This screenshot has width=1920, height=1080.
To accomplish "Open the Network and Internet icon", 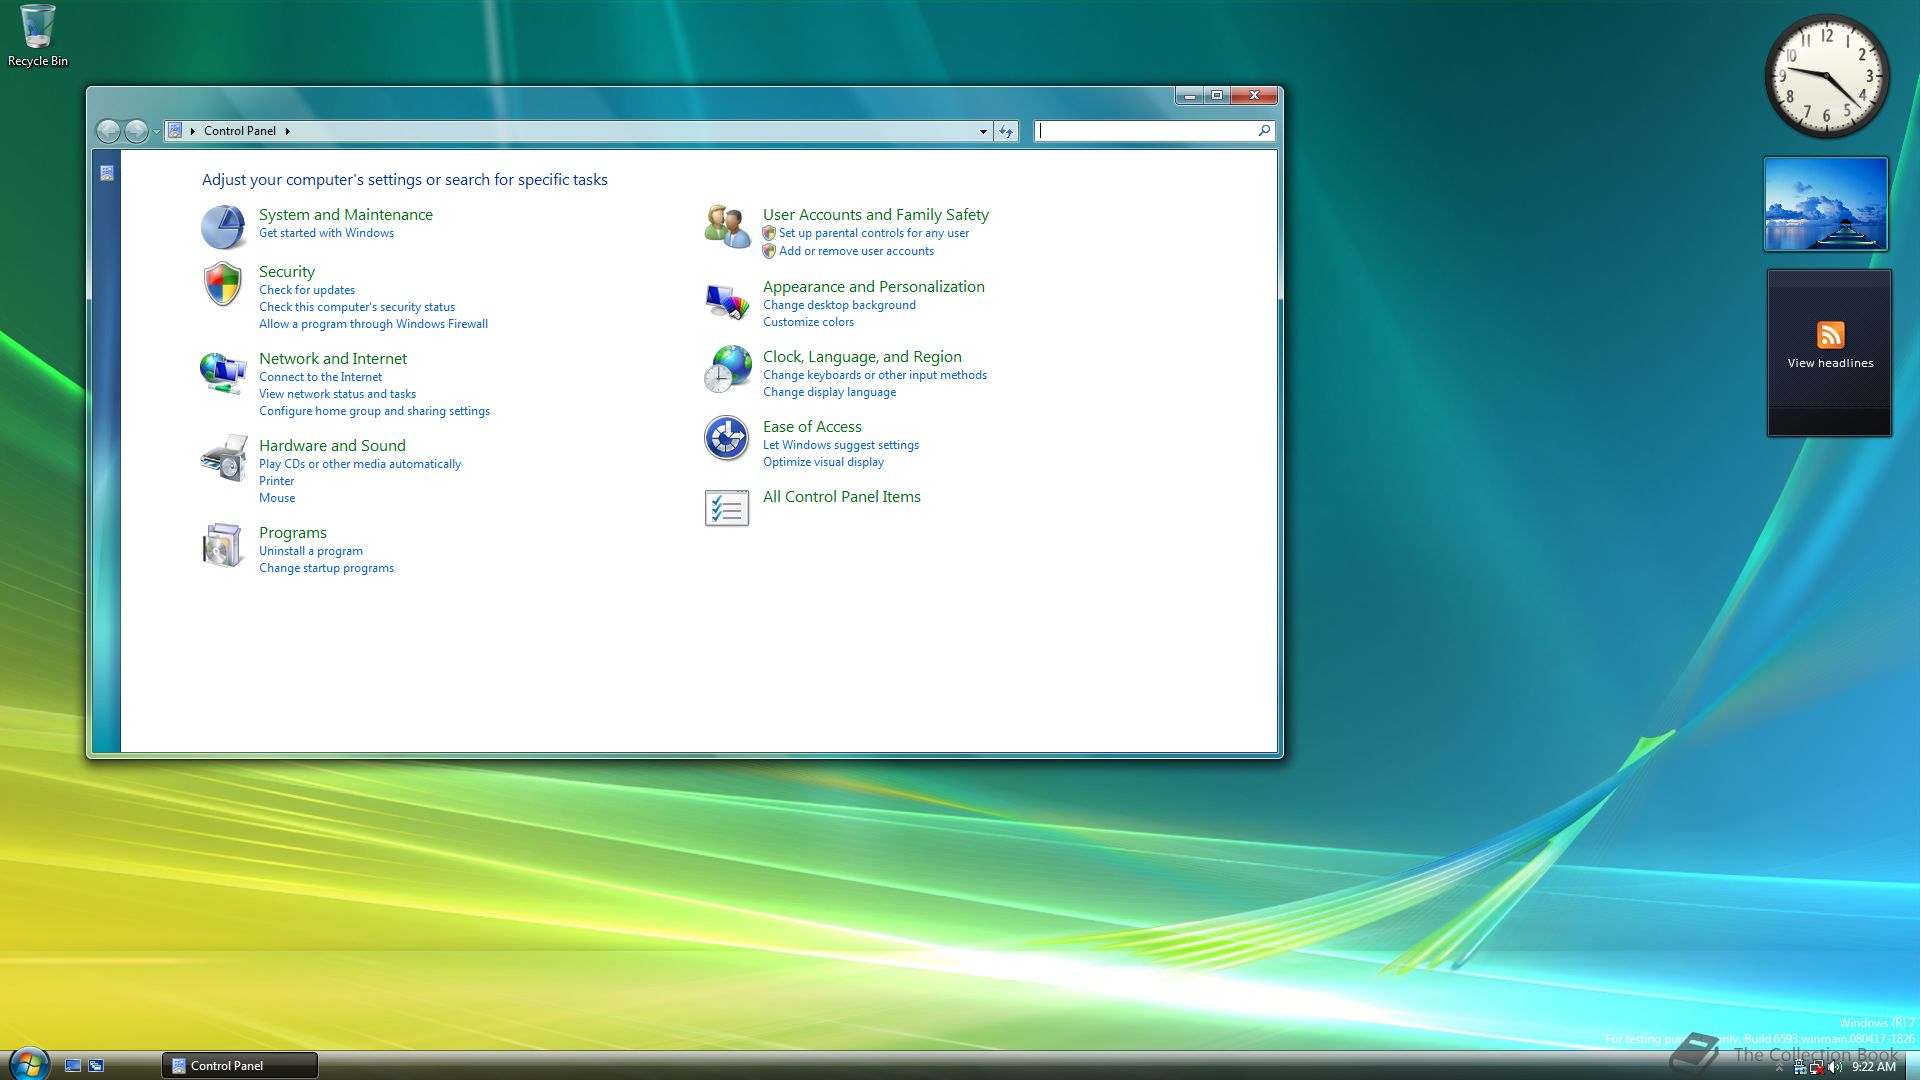I will [223, 372].
